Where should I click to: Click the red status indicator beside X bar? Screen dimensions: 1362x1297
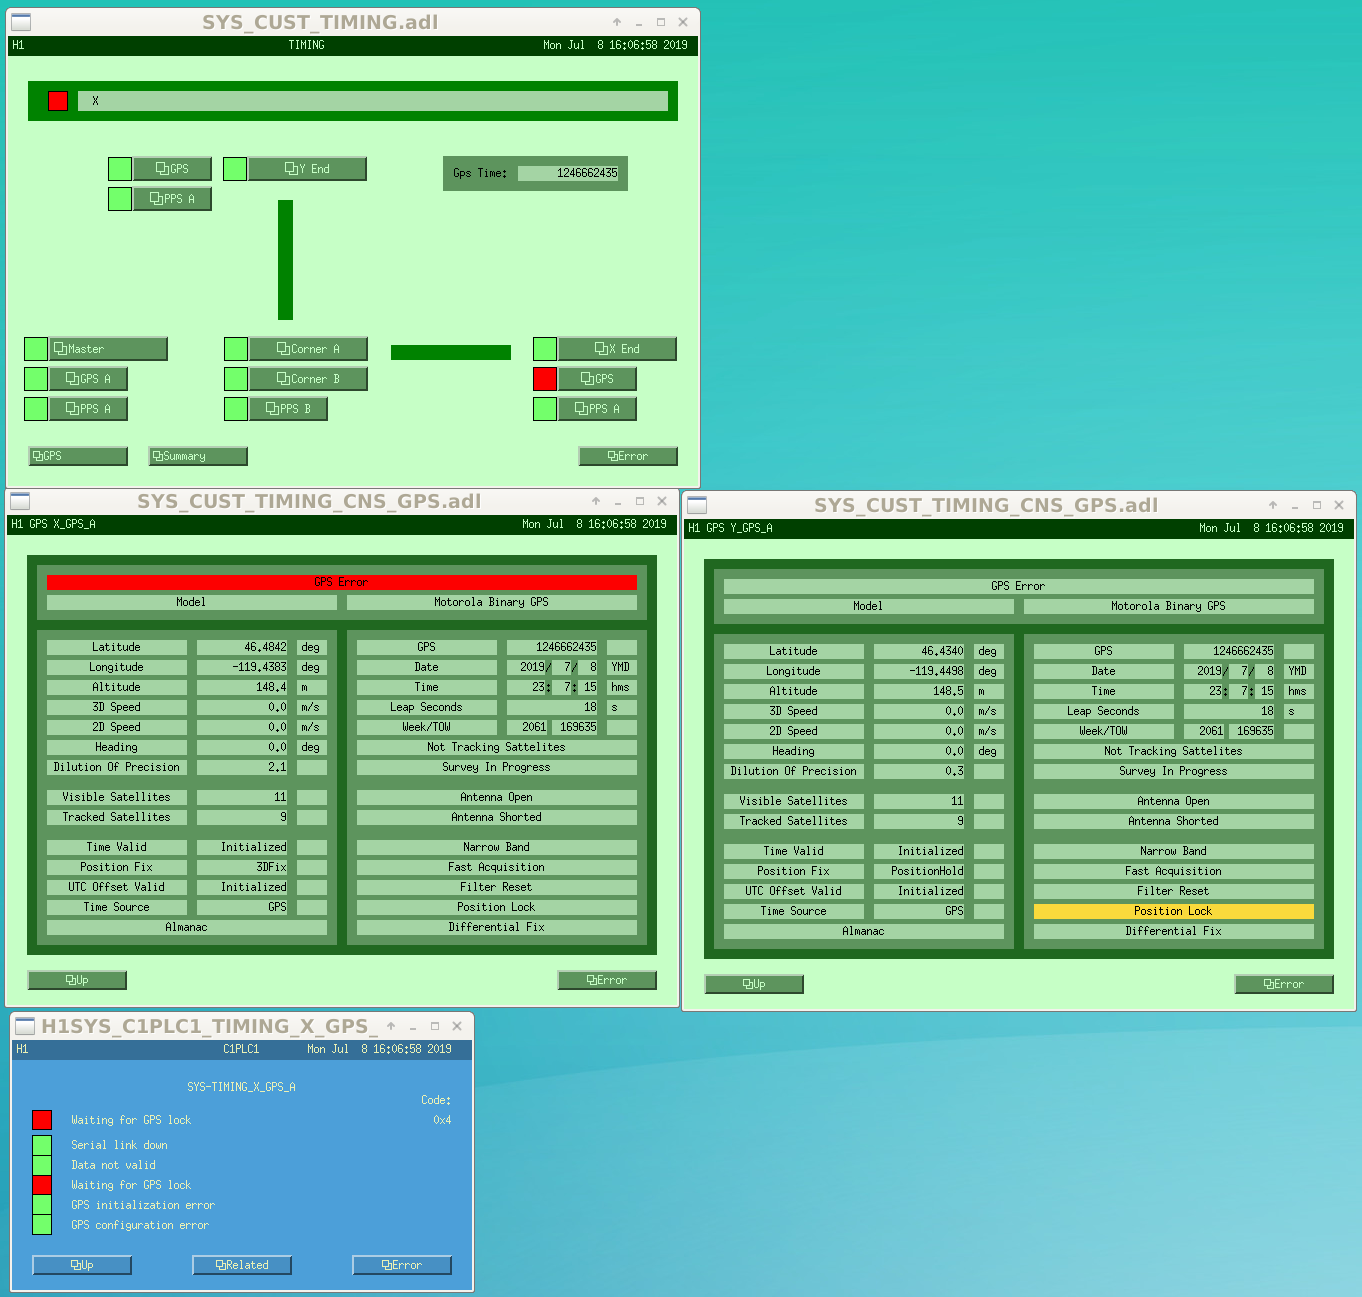click(58, 101)
